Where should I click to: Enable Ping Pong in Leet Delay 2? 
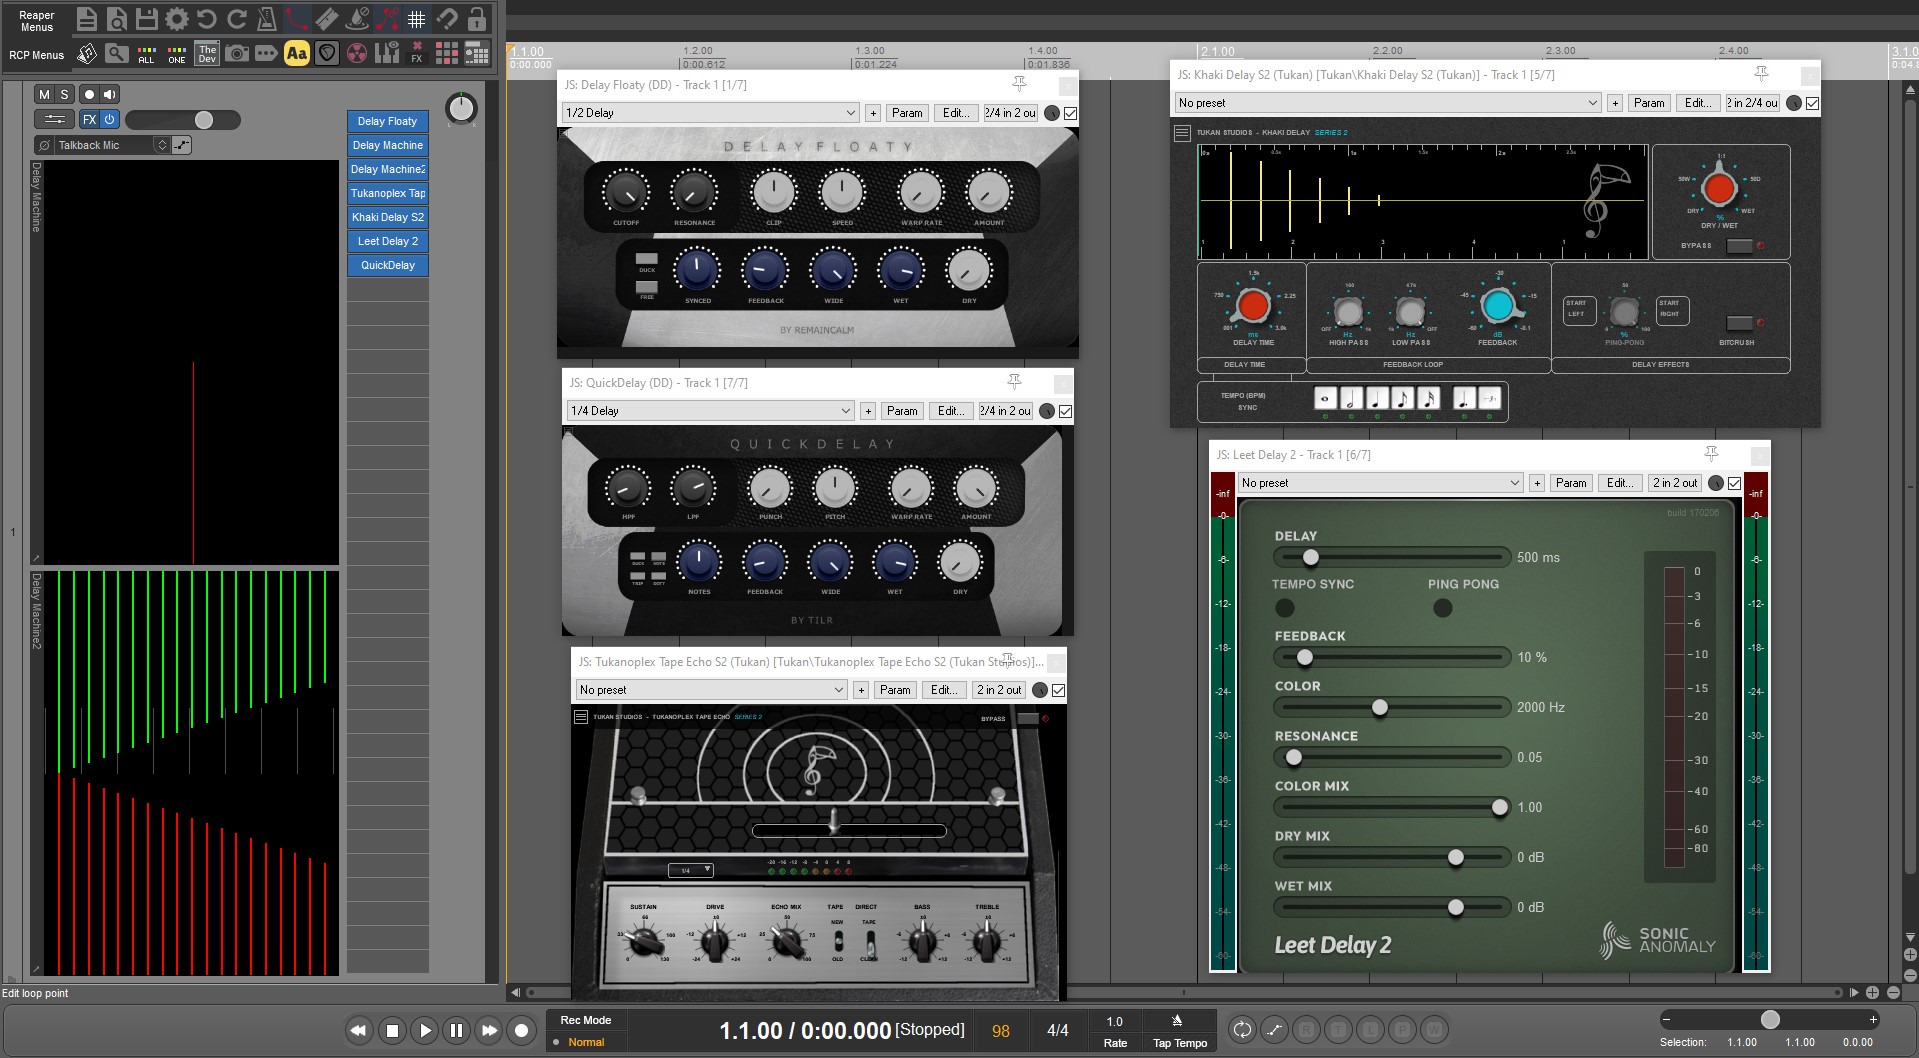(x=1442, y=607)
